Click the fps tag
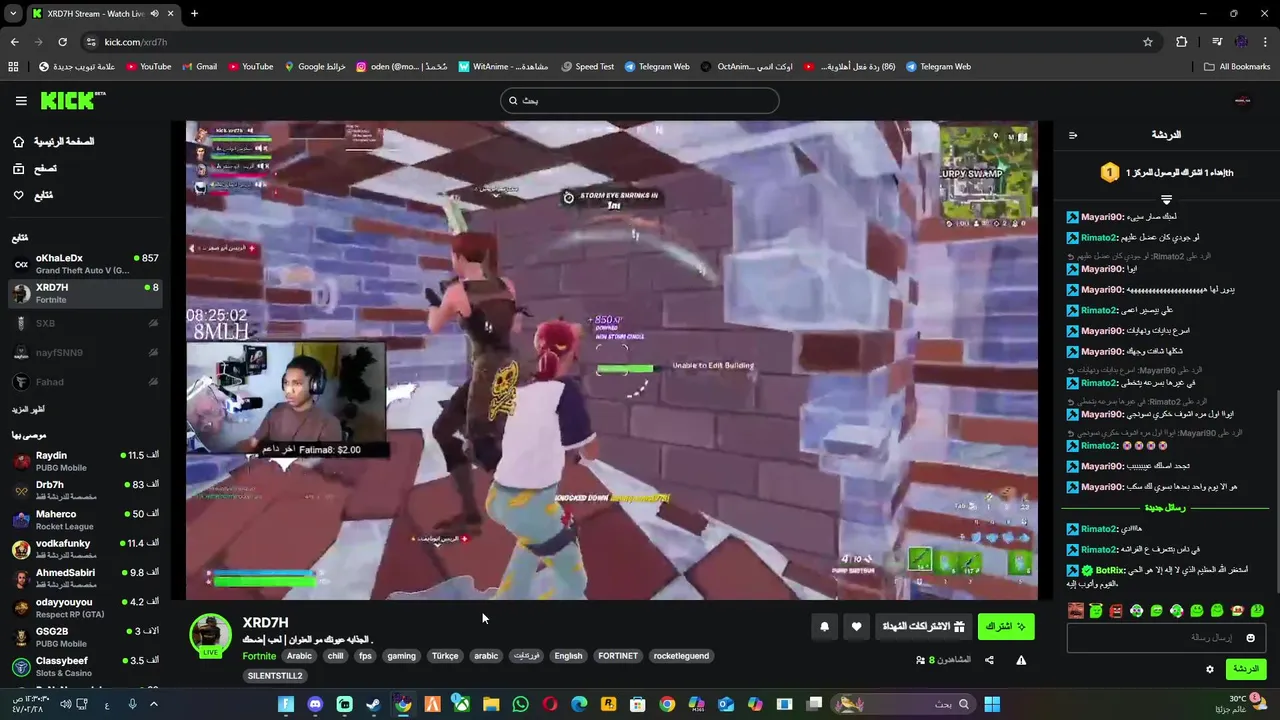Viewport: 1280px width, 720px height. coord(365,656)
